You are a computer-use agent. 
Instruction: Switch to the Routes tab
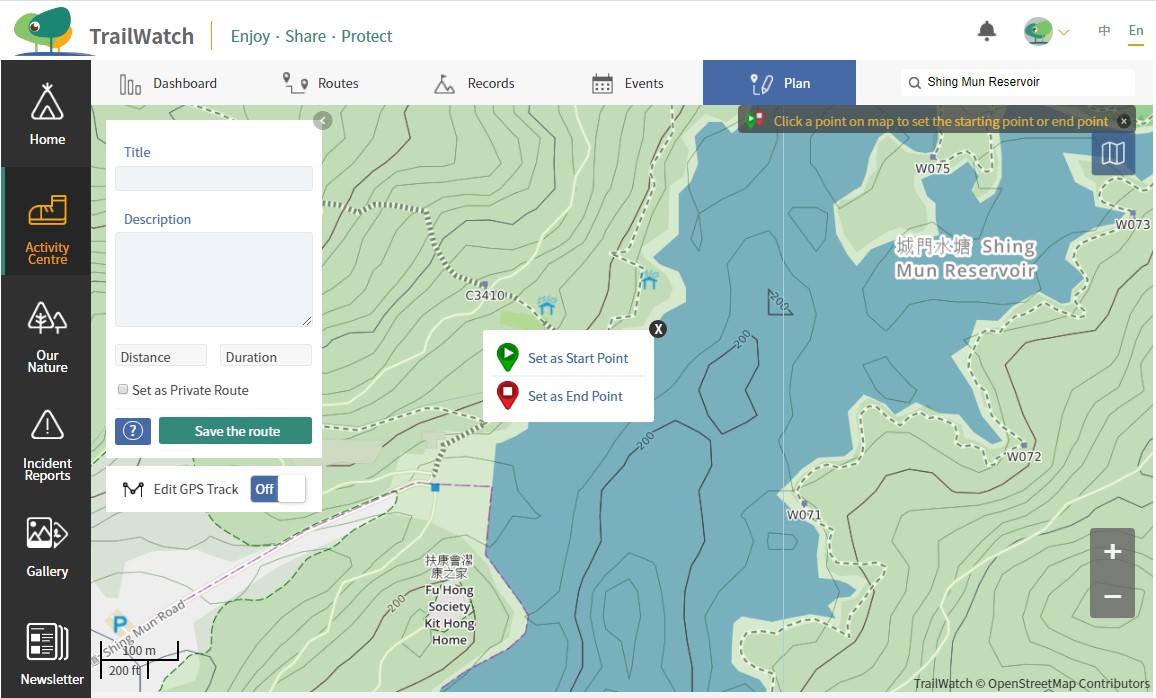[x=320, y=83]
